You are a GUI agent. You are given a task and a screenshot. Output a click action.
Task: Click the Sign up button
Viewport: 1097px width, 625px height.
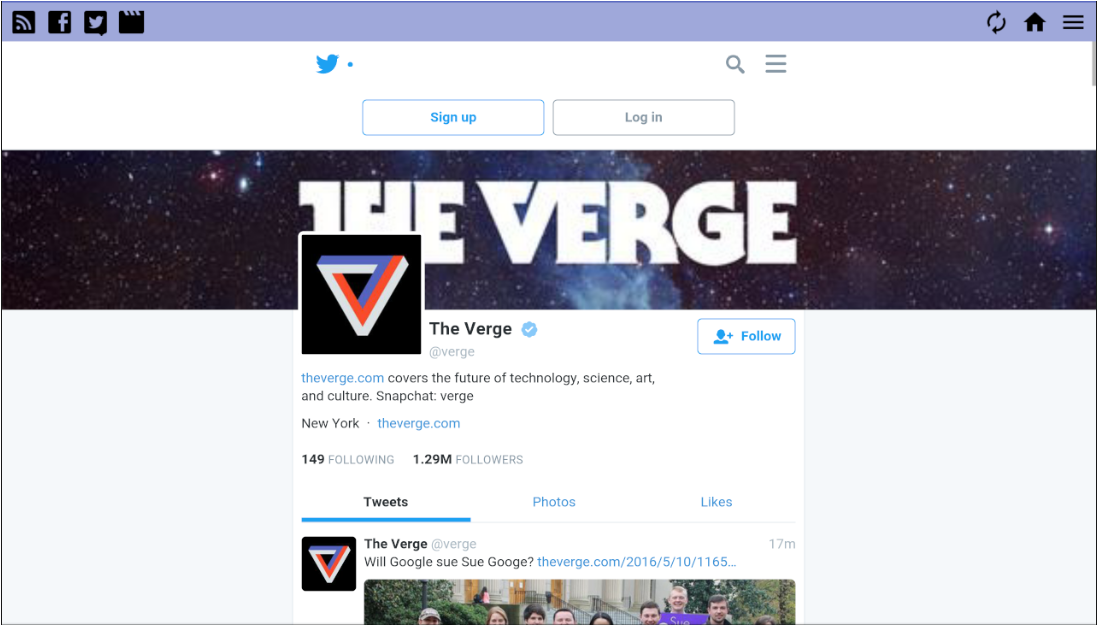(453, 117)
